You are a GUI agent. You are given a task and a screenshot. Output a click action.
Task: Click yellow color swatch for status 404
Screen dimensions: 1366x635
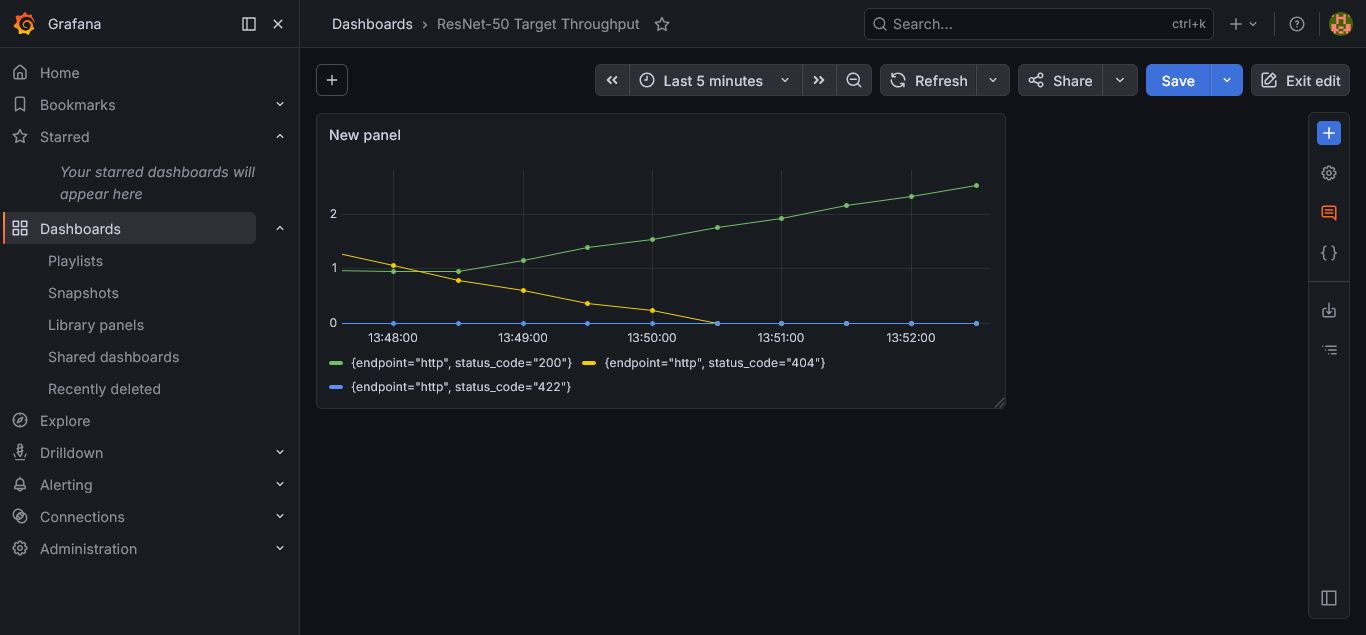[x=590, y=363]
